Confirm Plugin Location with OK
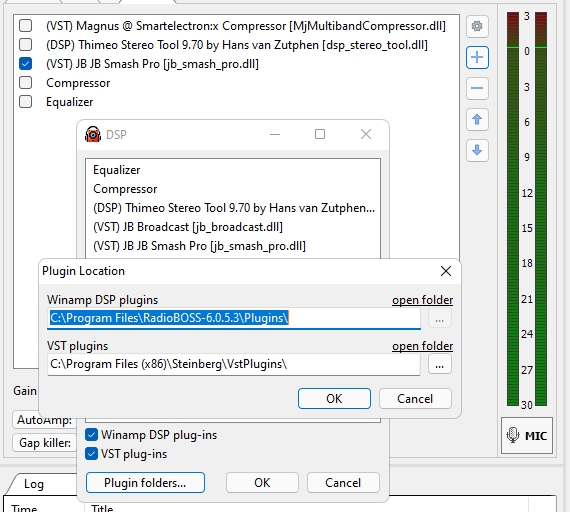This screenshot has height=512, width=570. (x=334, y=399)
